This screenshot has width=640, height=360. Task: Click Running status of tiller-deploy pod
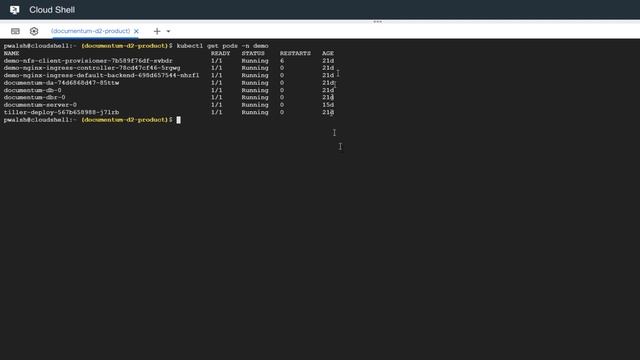point(255,112)
